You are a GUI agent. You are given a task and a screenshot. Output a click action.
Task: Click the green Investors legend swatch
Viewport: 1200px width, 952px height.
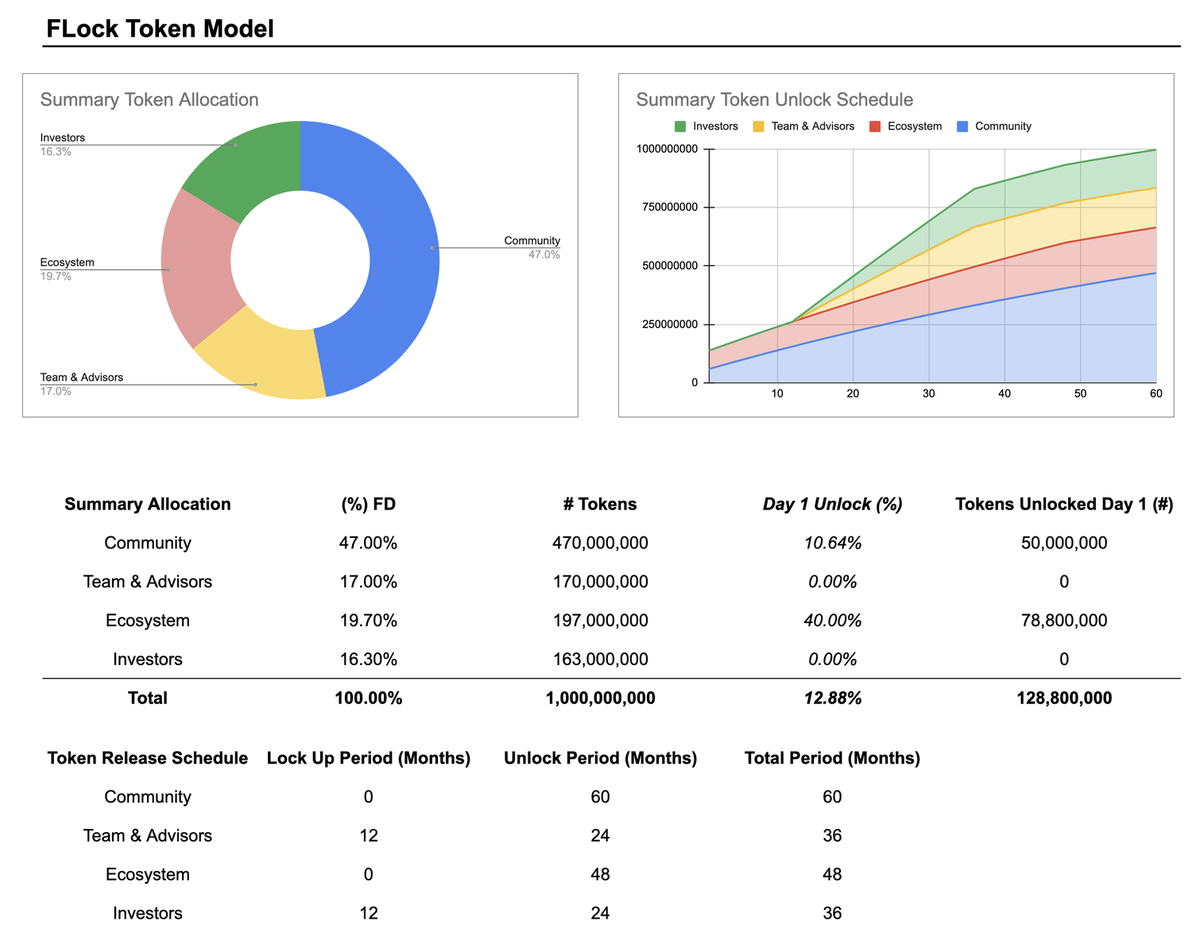pyautogui.click(x=681, y=127)
